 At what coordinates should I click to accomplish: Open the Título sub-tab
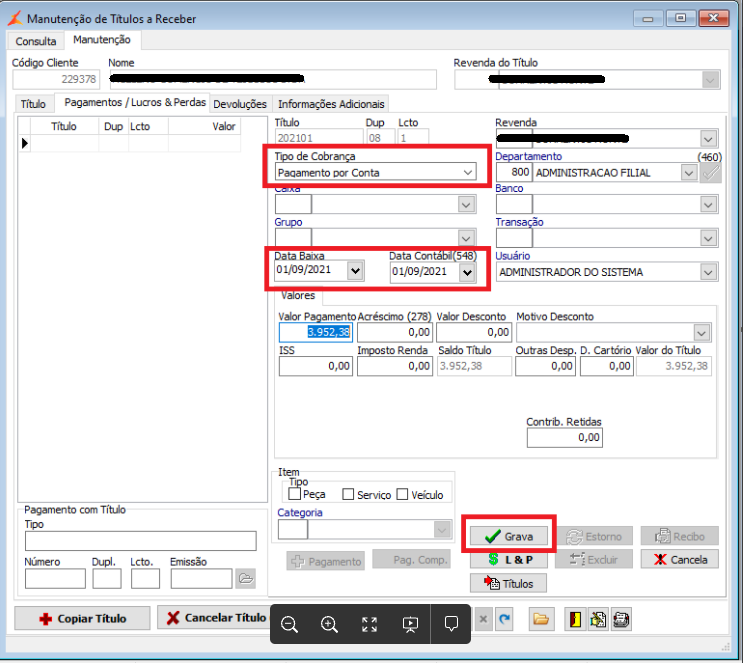pos(33,104)
